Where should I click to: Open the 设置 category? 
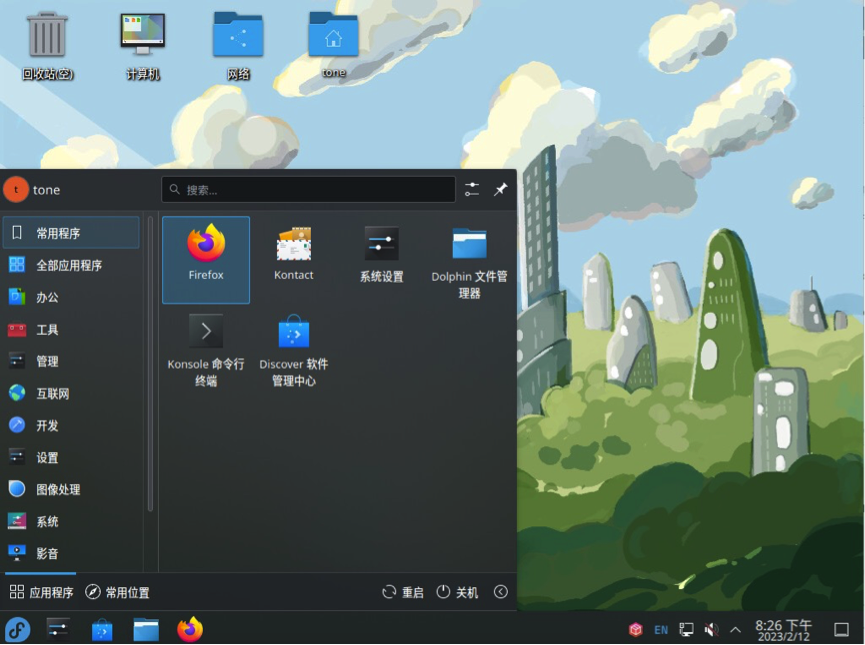[72, 457]
